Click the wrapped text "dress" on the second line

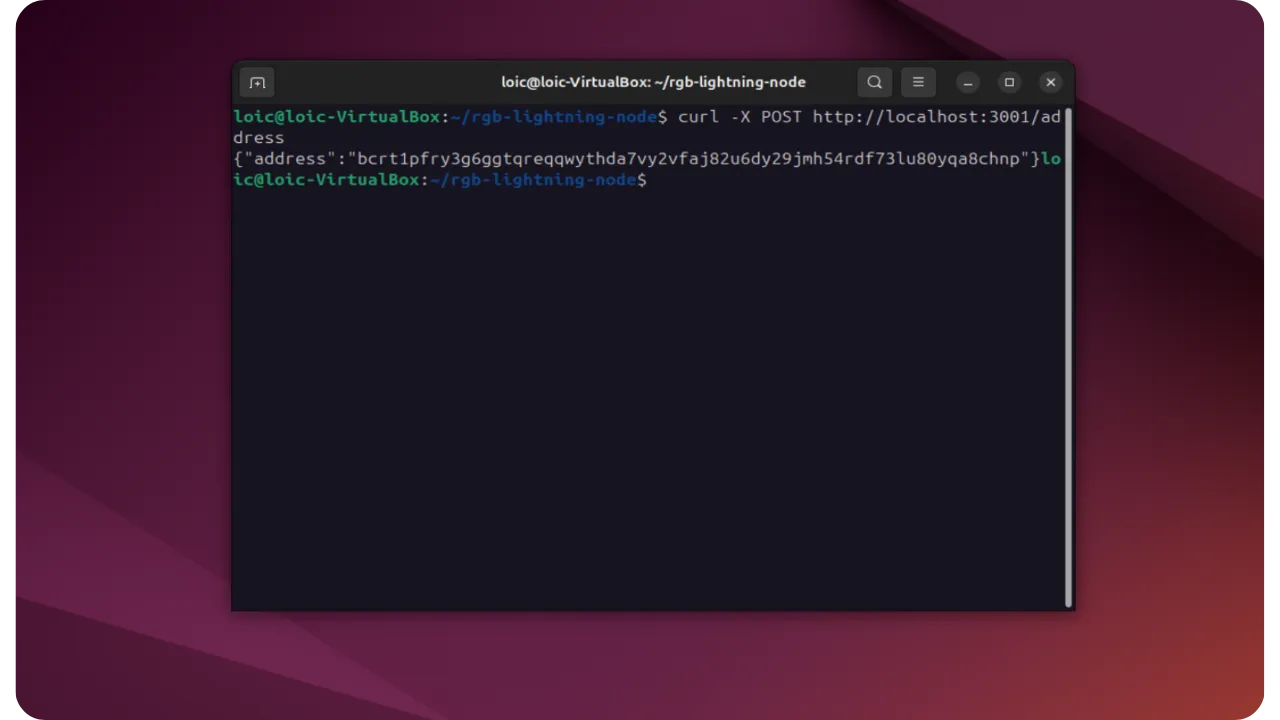click(x=258, y=138)
